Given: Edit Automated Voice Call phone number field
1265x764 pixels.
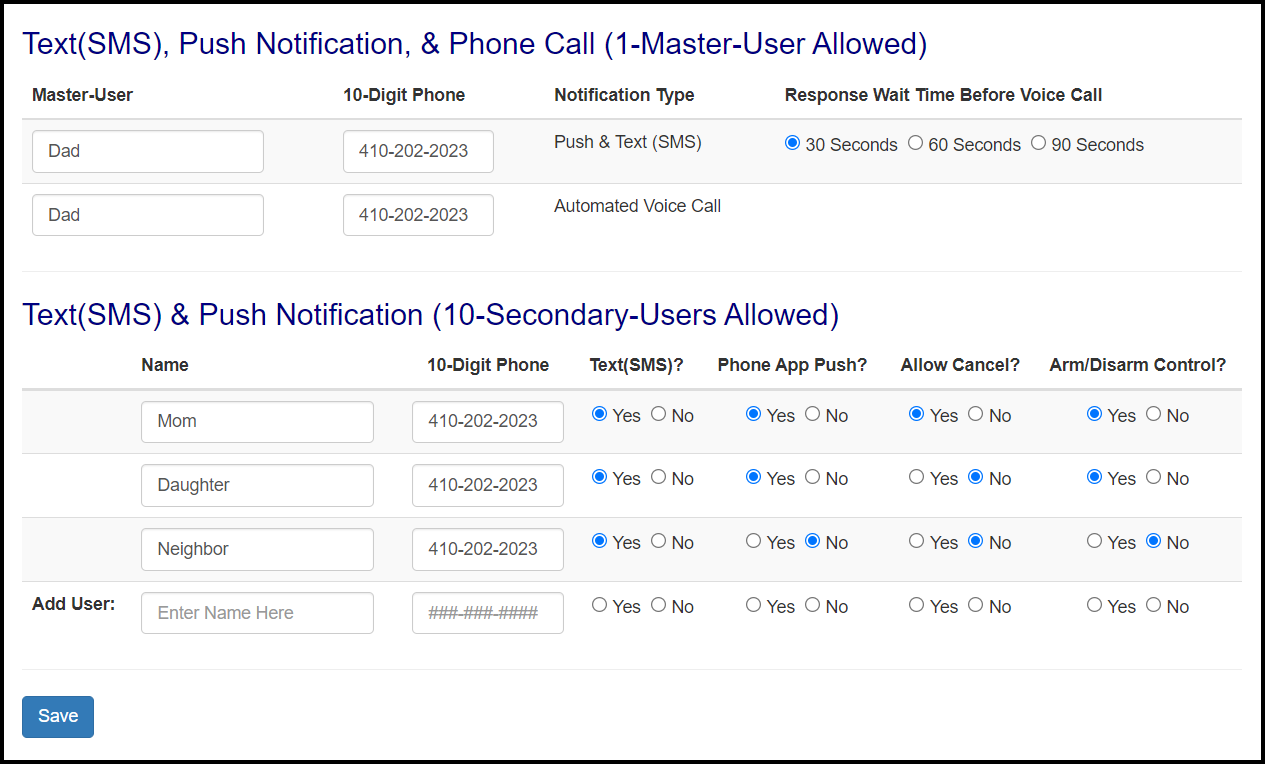Looking at the screenshot, I should [x=418, y=215].
